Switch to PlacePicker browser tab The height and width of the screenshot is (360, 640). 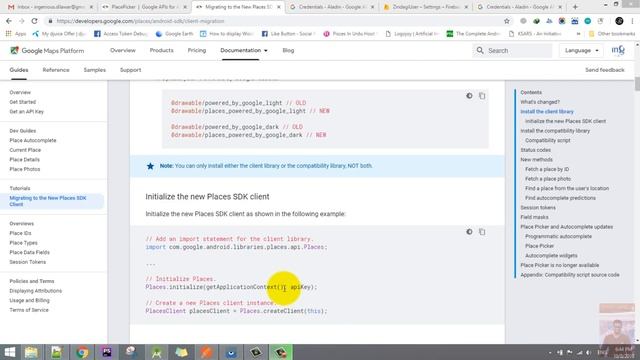pyautogui.click(x=144, y=7)
